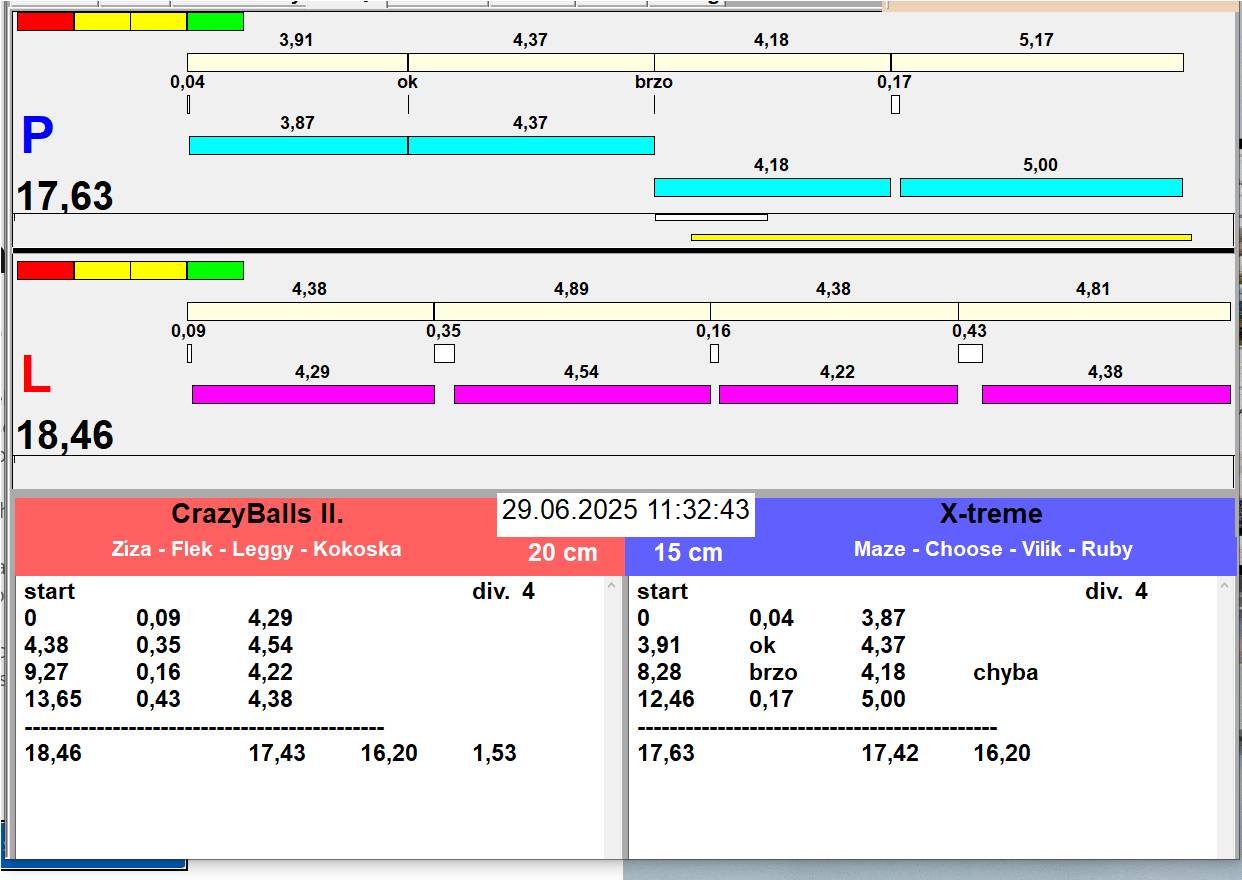1242x880 pixels.
Task: Click the cyan 5,00 bar in lane P
Action: pos(1040,187)
